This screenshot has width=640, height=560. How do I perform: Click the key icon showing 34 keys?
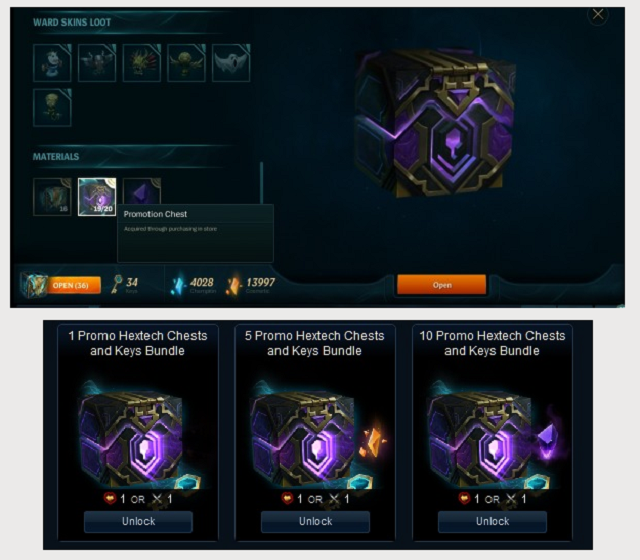(117, 284)
